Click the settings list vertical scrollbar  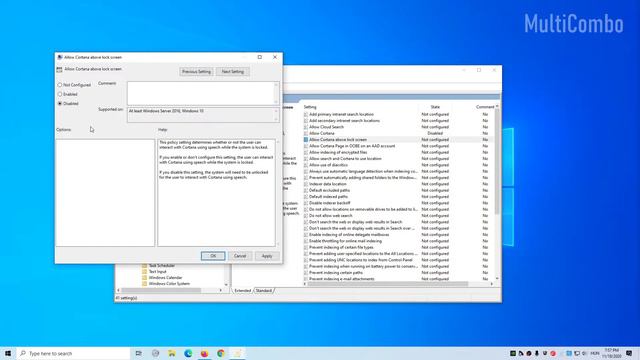497,161
